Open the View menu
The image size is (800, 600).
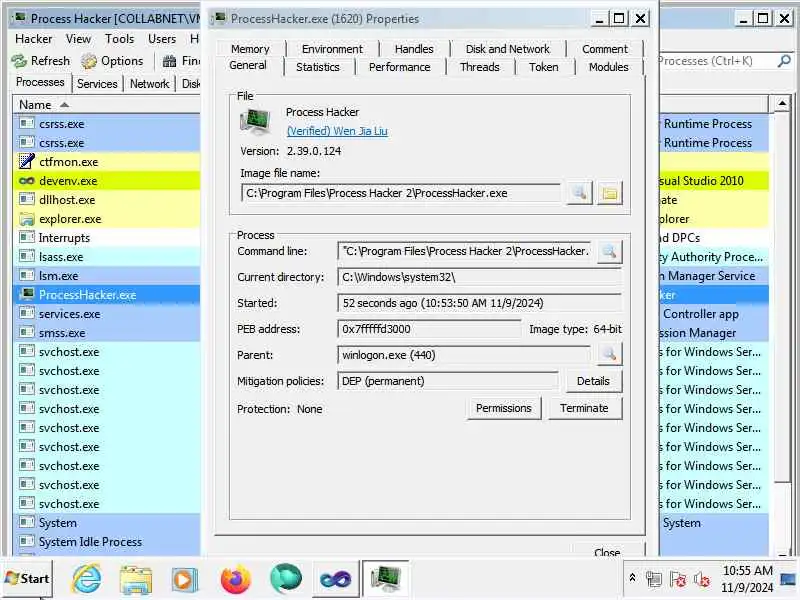point(78,39)
